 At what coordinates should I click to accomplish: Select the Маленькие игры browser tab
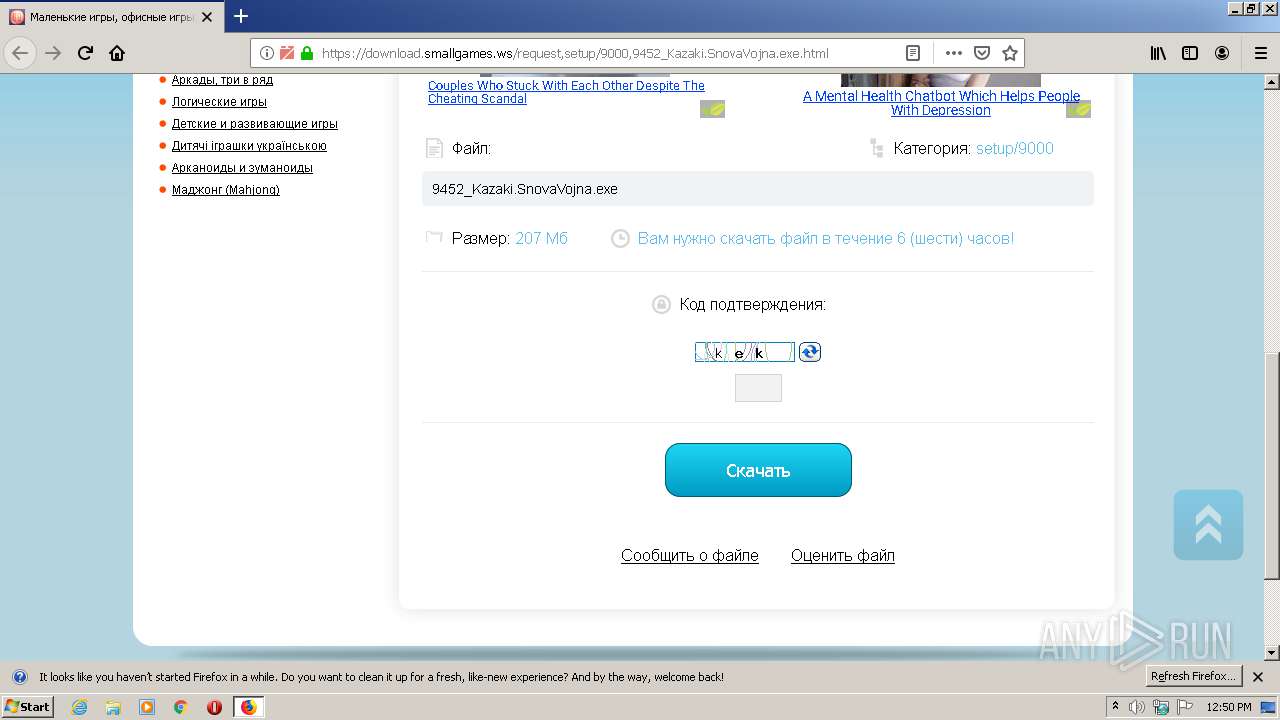110,17
